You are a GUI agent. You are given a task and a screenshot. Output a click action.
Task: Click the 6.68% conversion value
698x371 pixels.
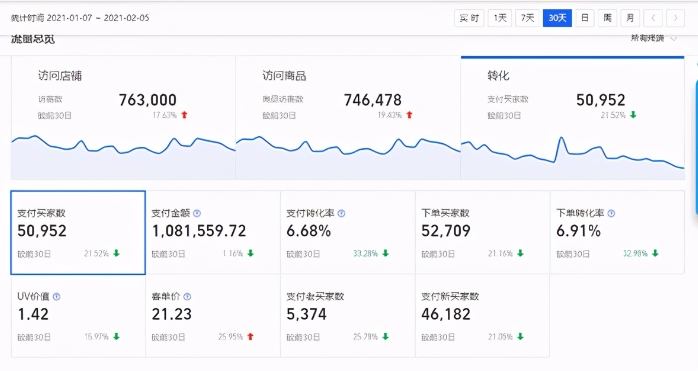[x=308, y=231]
